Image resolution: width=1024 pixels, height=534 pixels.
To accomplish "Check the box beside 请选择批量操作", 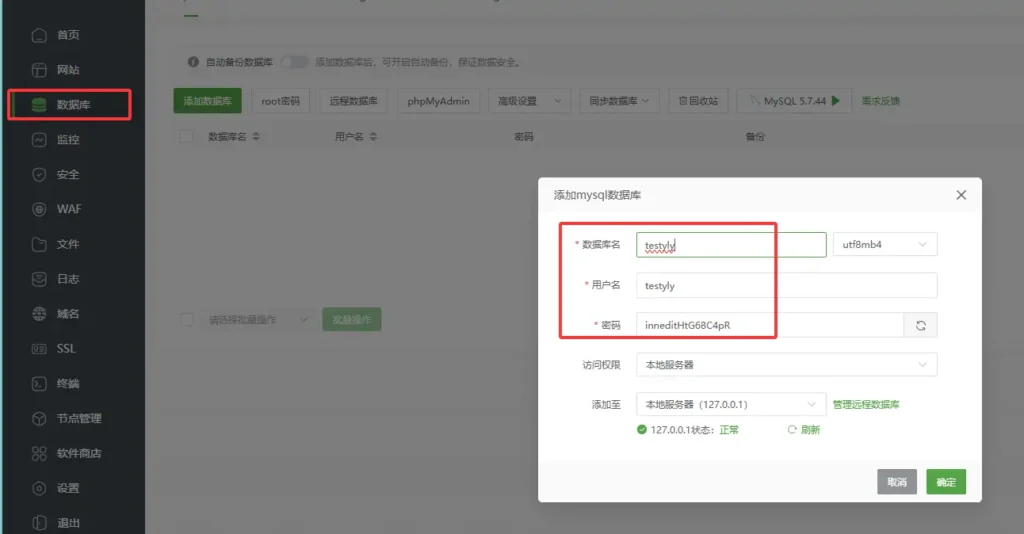I will [x=187, y=319].
